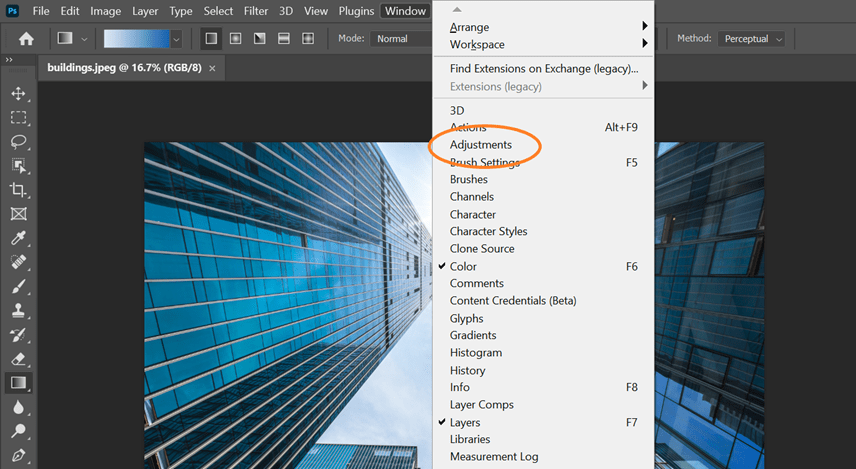Open the 3D menu in menu bar
Viewport: 856px width, 469px height.
pyautogui.click(x=286, y=11)
